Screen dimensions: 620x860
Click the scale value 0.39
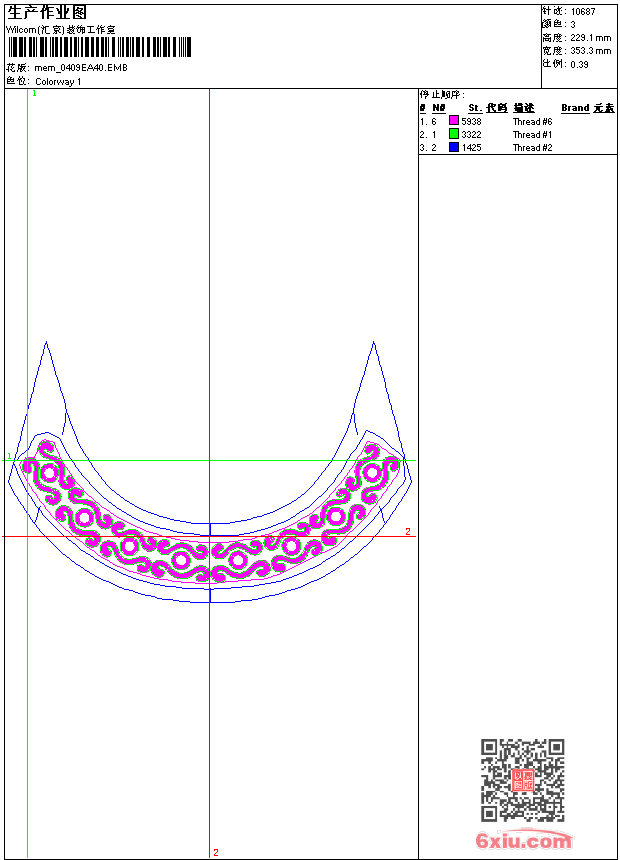pos(579,65)
